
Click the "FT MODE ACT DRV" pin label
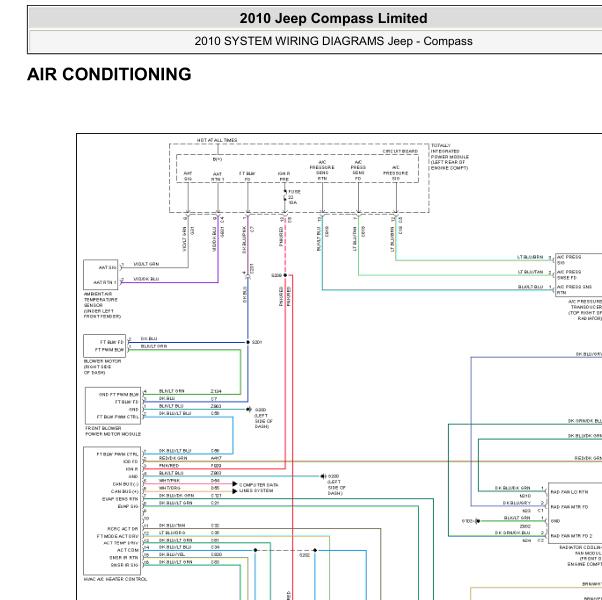pos(117,536)
